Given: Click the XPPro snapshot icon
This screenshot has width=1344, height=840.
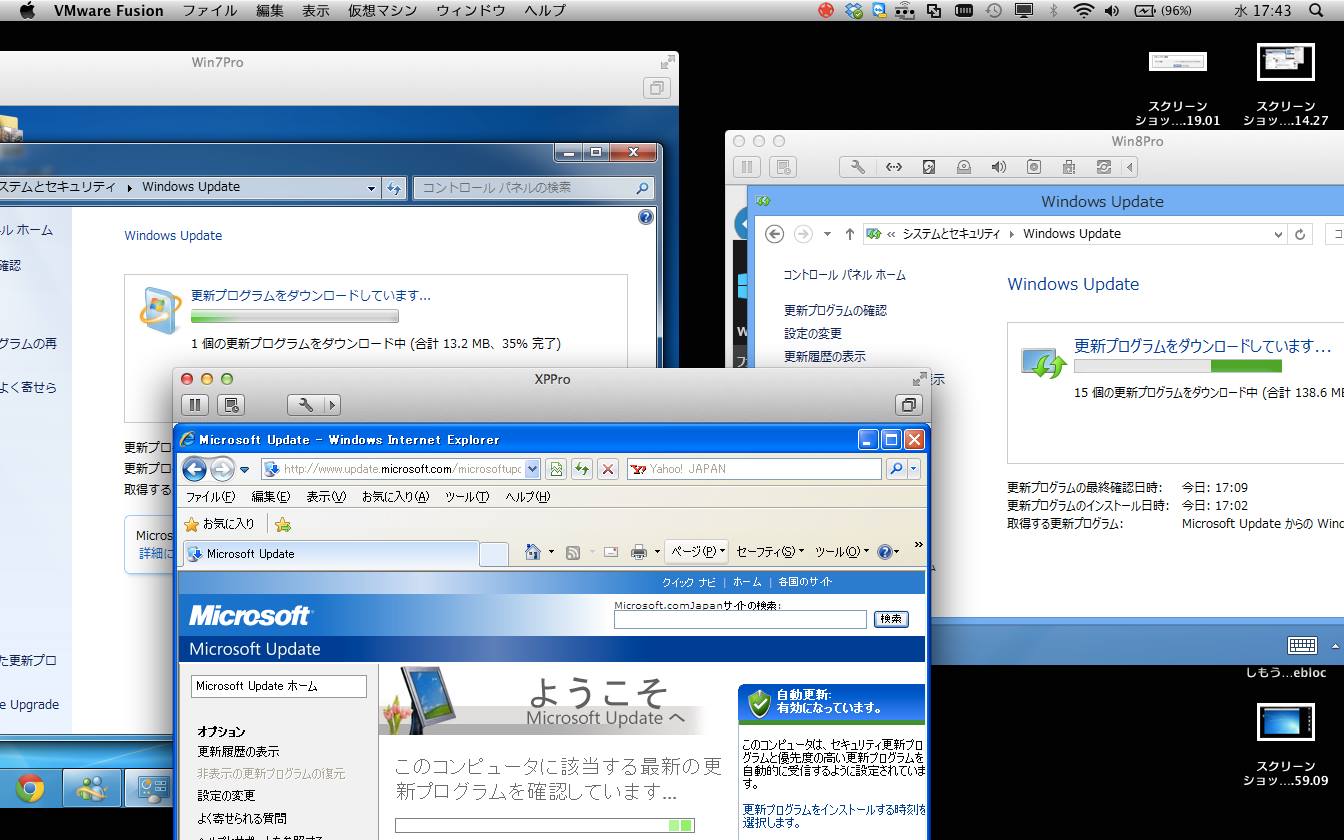Looking at the screenshot, I should 231,405.
